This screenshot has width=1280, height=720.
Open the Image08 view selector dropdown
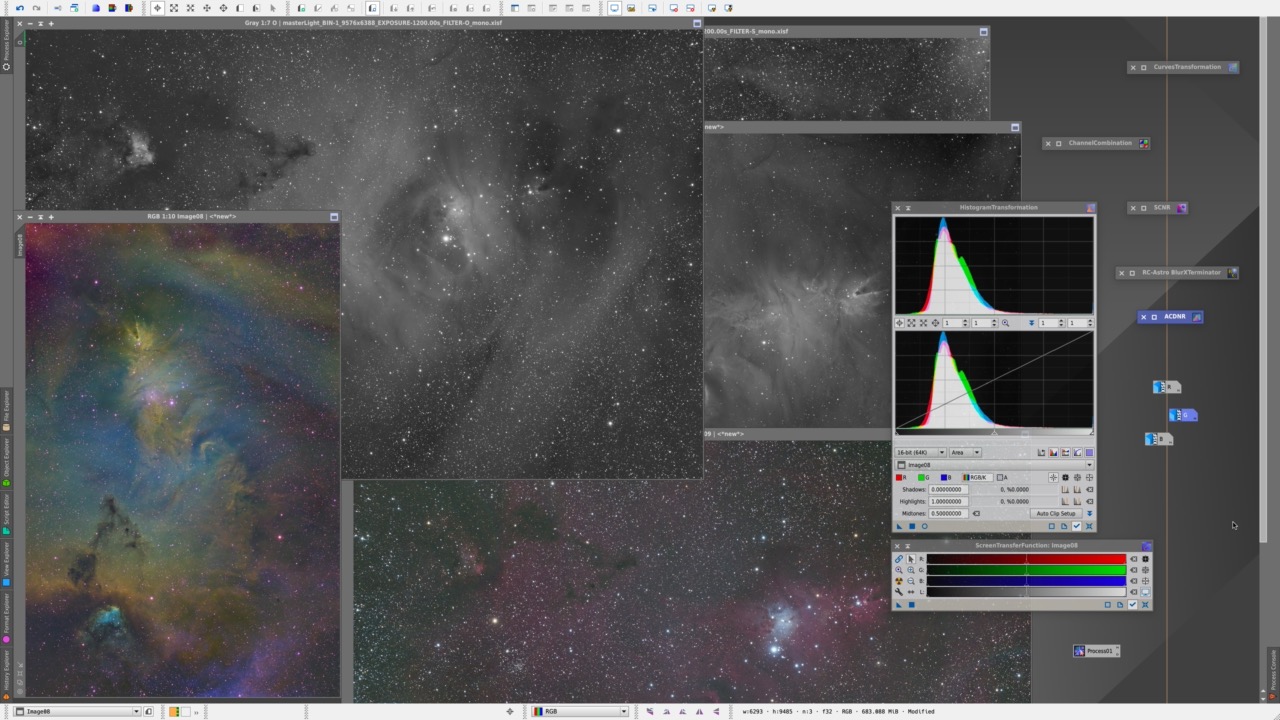coord(1089,465)
